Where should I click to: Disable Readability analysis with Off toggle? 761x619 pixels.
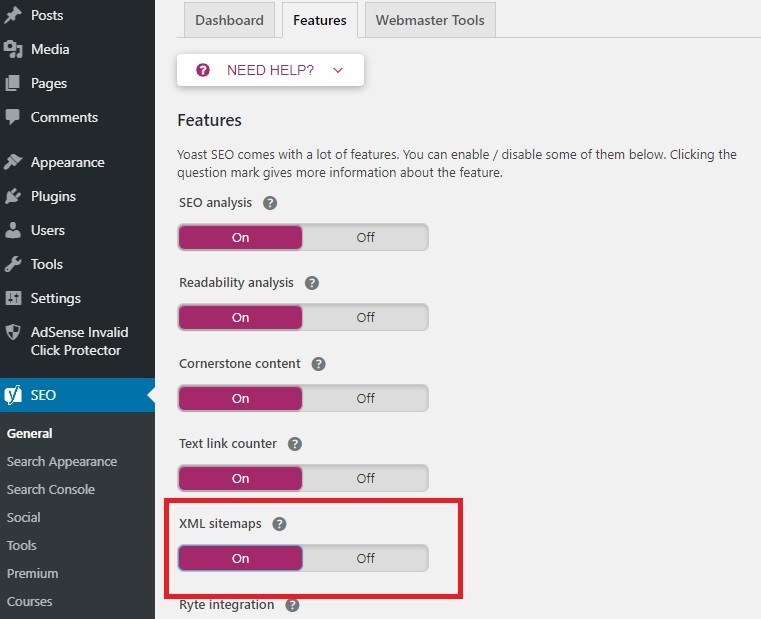(365, 318)
